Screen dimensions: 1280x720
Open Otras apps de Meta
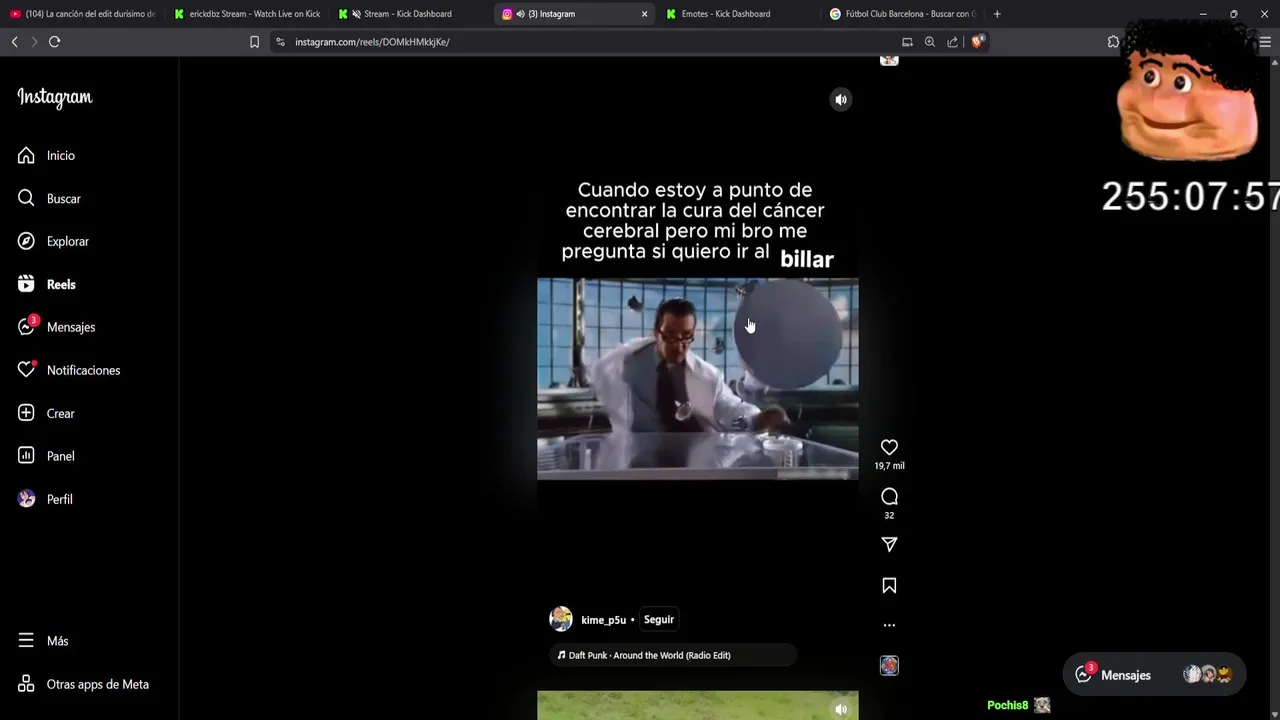pos(82,684)
